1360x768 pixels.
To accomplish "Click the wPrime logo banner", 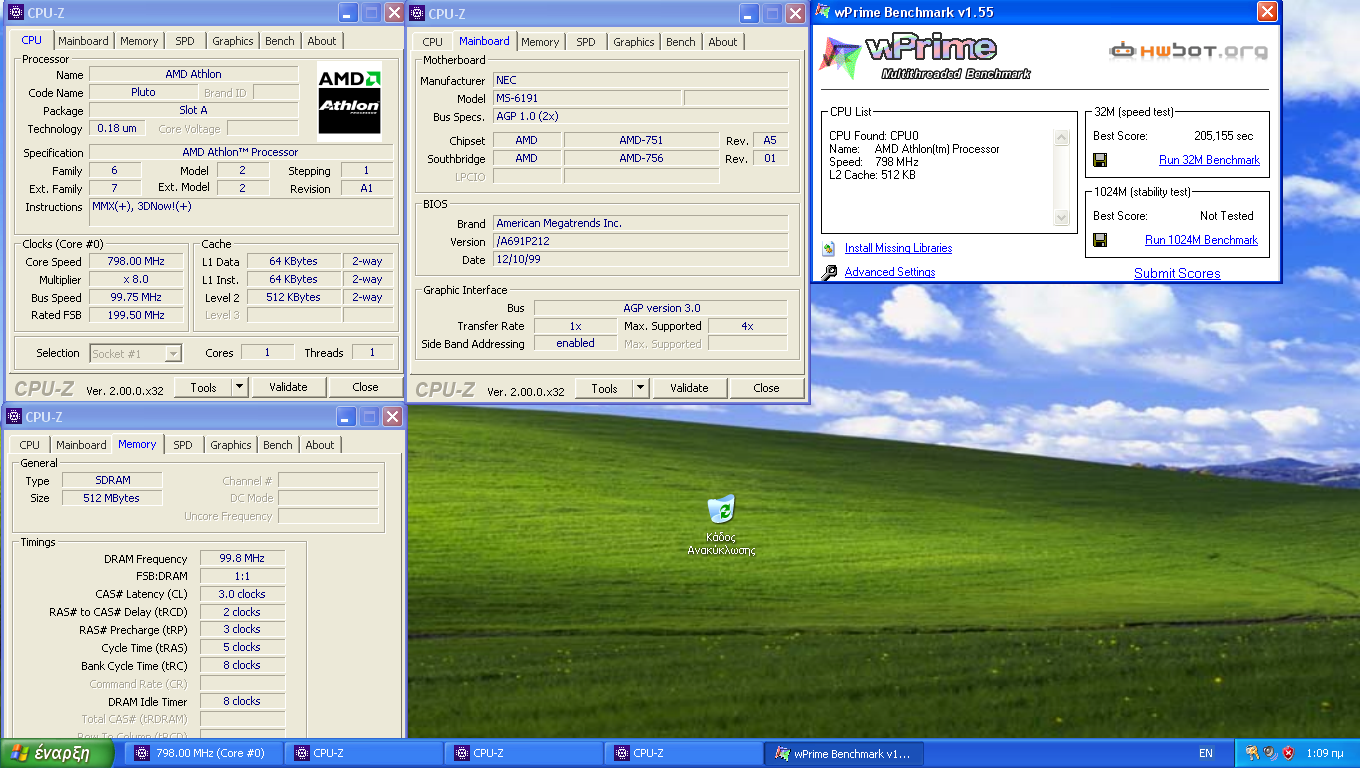I will 926,56.
